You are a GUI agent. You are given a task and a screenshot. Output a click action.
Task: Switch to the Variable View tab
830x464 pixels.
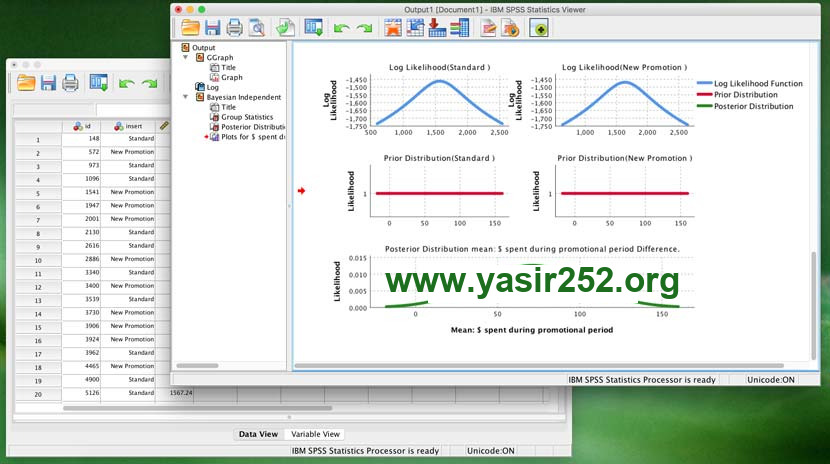tap(315, 434)
